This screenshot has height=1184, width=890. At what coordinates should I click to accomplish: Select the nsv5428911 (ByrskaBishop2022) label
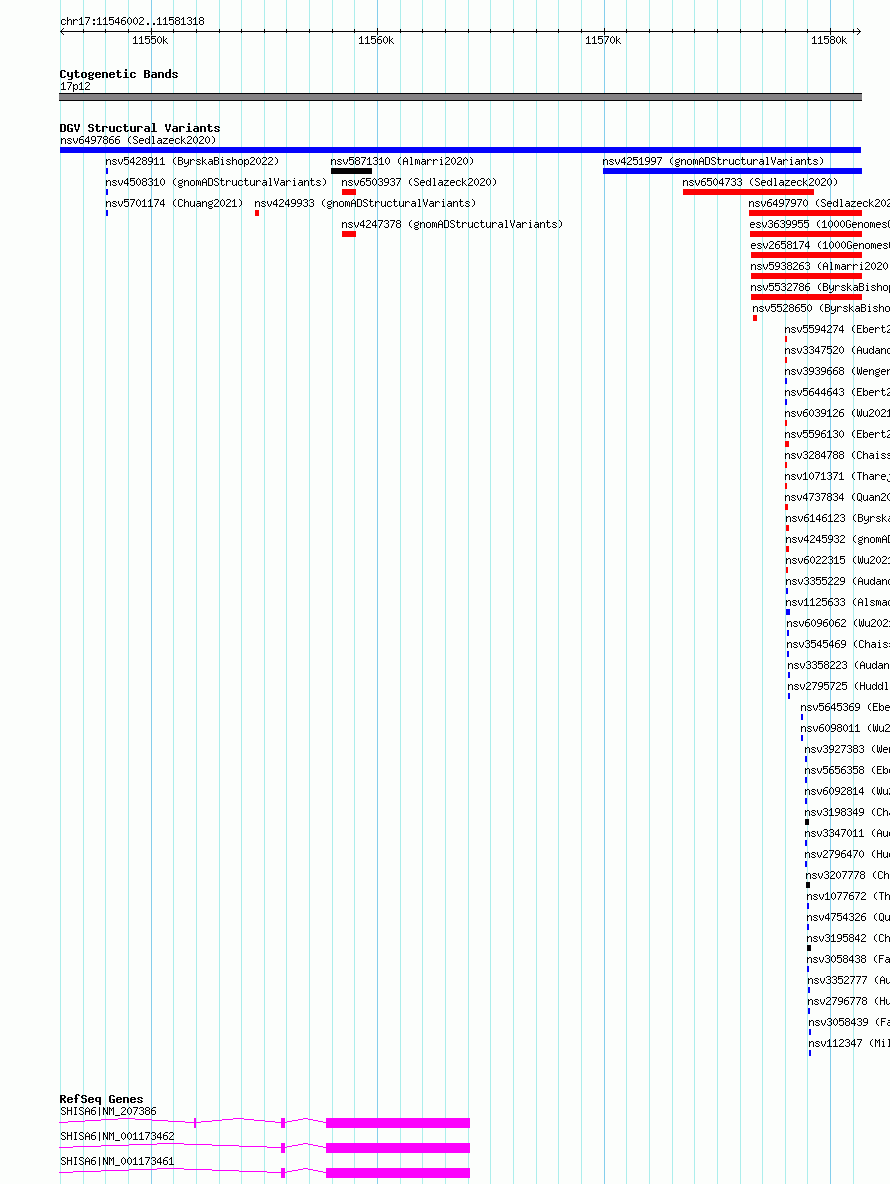pos(192,162)
